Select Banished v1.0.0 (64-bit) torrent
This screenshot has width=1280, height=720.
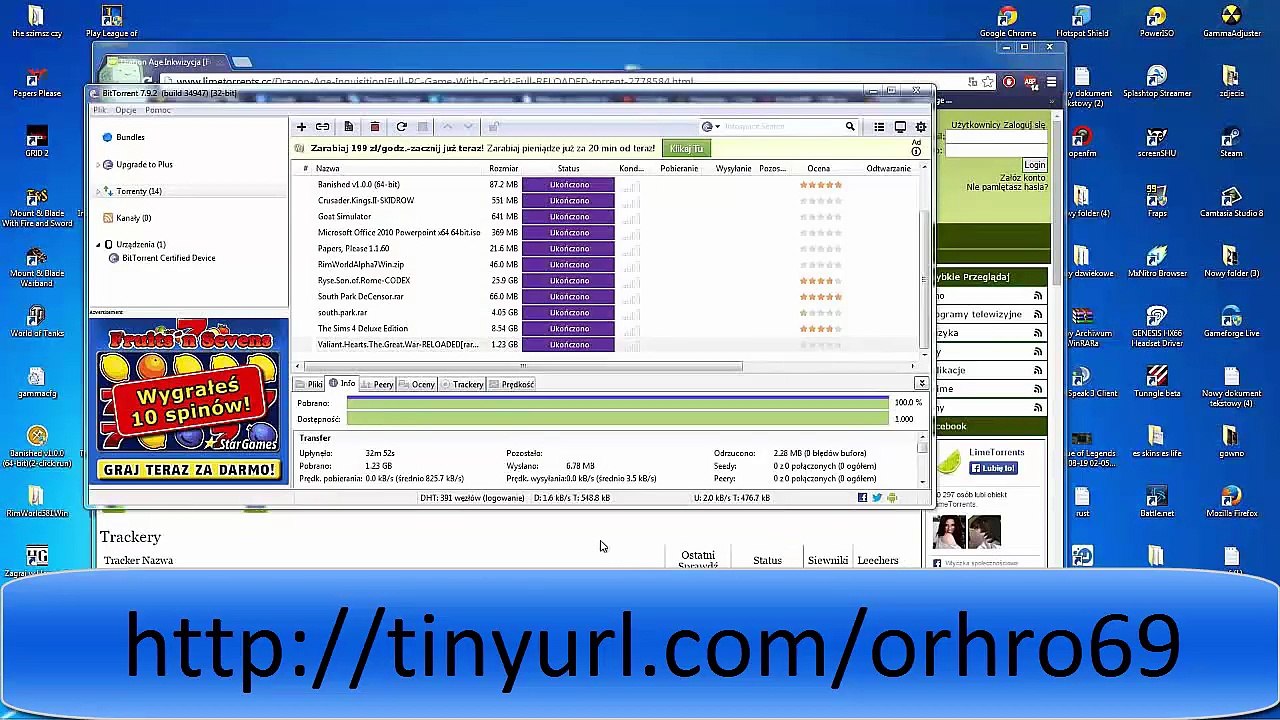[358, 185]
